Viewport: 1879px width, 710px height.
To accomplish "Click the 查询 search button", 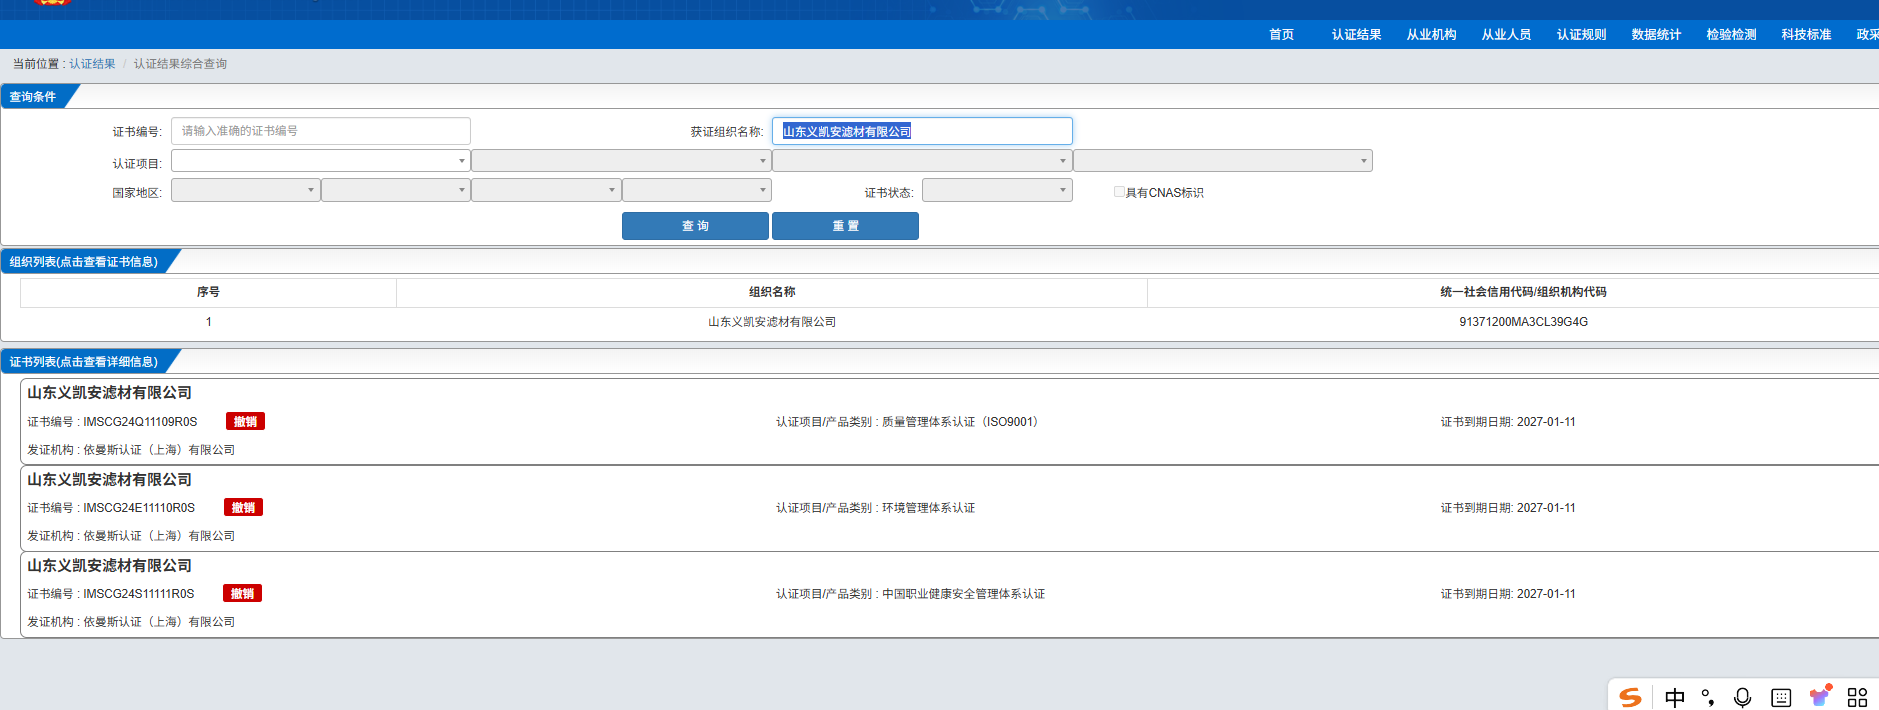I will coord(695,226).
